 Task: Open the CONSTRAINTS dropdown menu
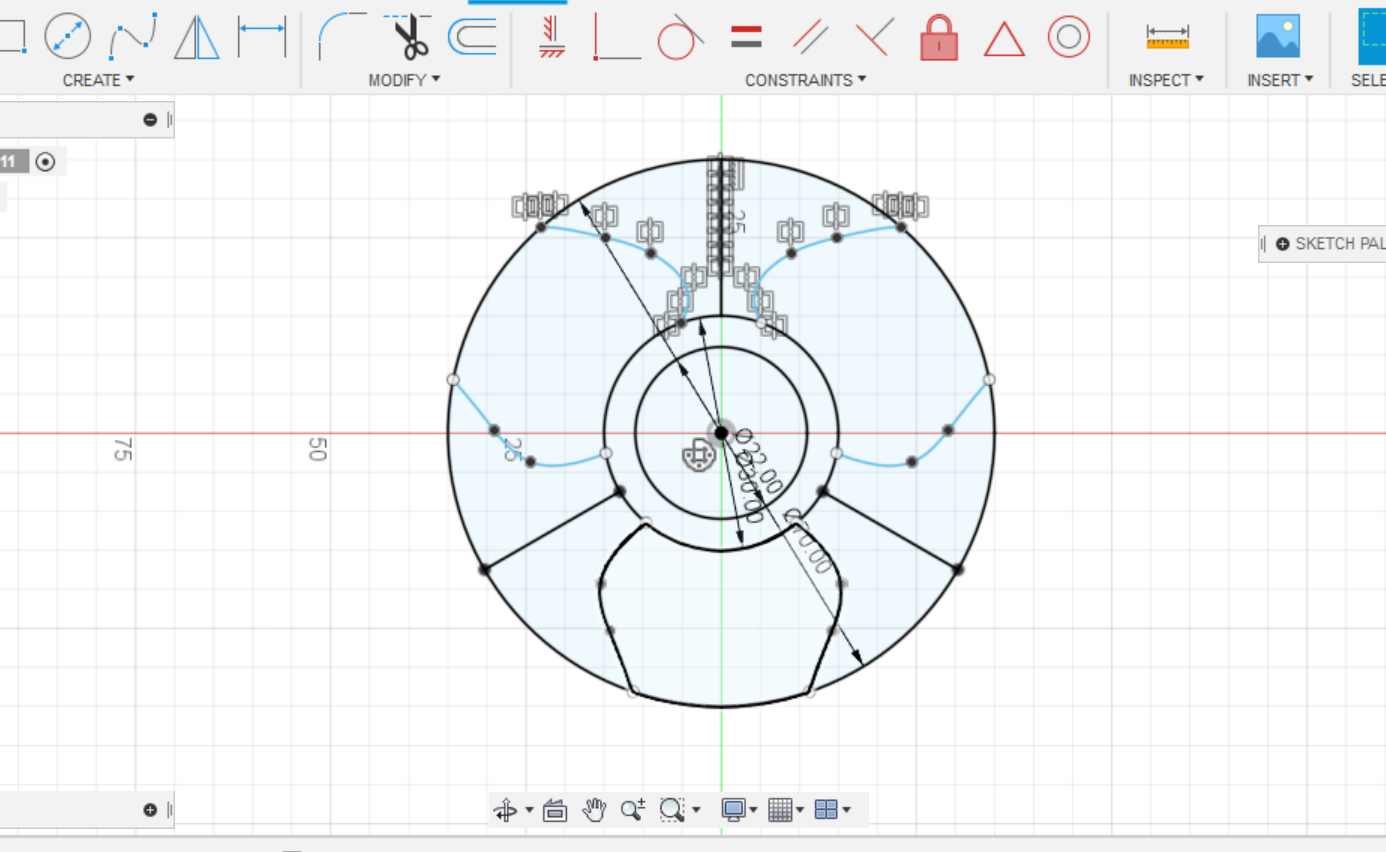[805, 80]
